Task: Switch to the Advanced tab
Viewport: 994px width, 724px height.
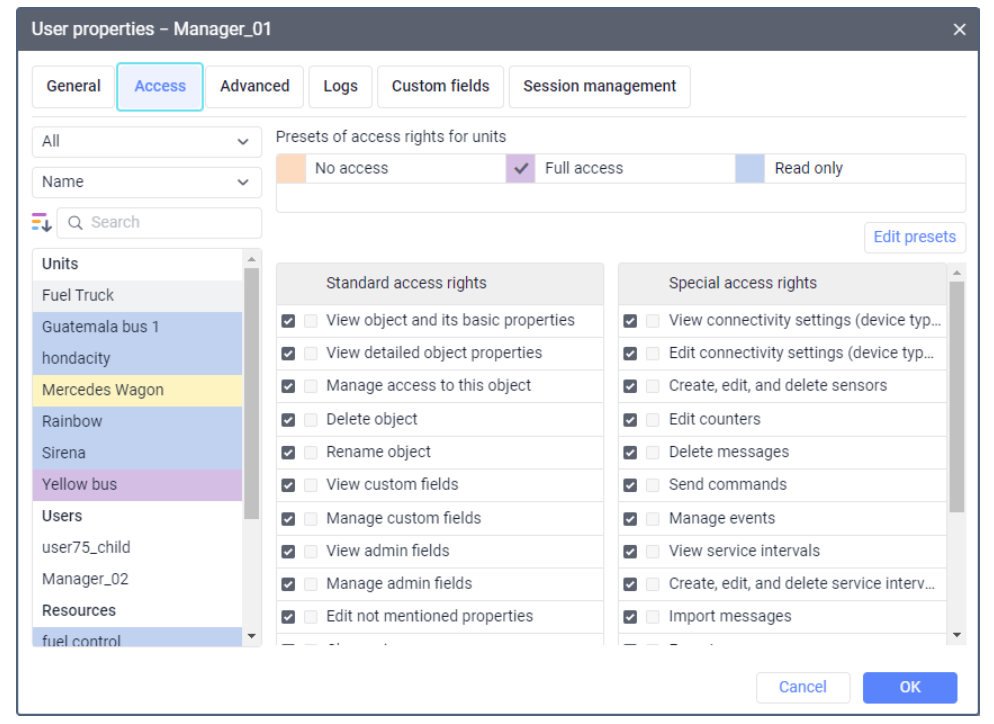Action: tap(255, 86)
